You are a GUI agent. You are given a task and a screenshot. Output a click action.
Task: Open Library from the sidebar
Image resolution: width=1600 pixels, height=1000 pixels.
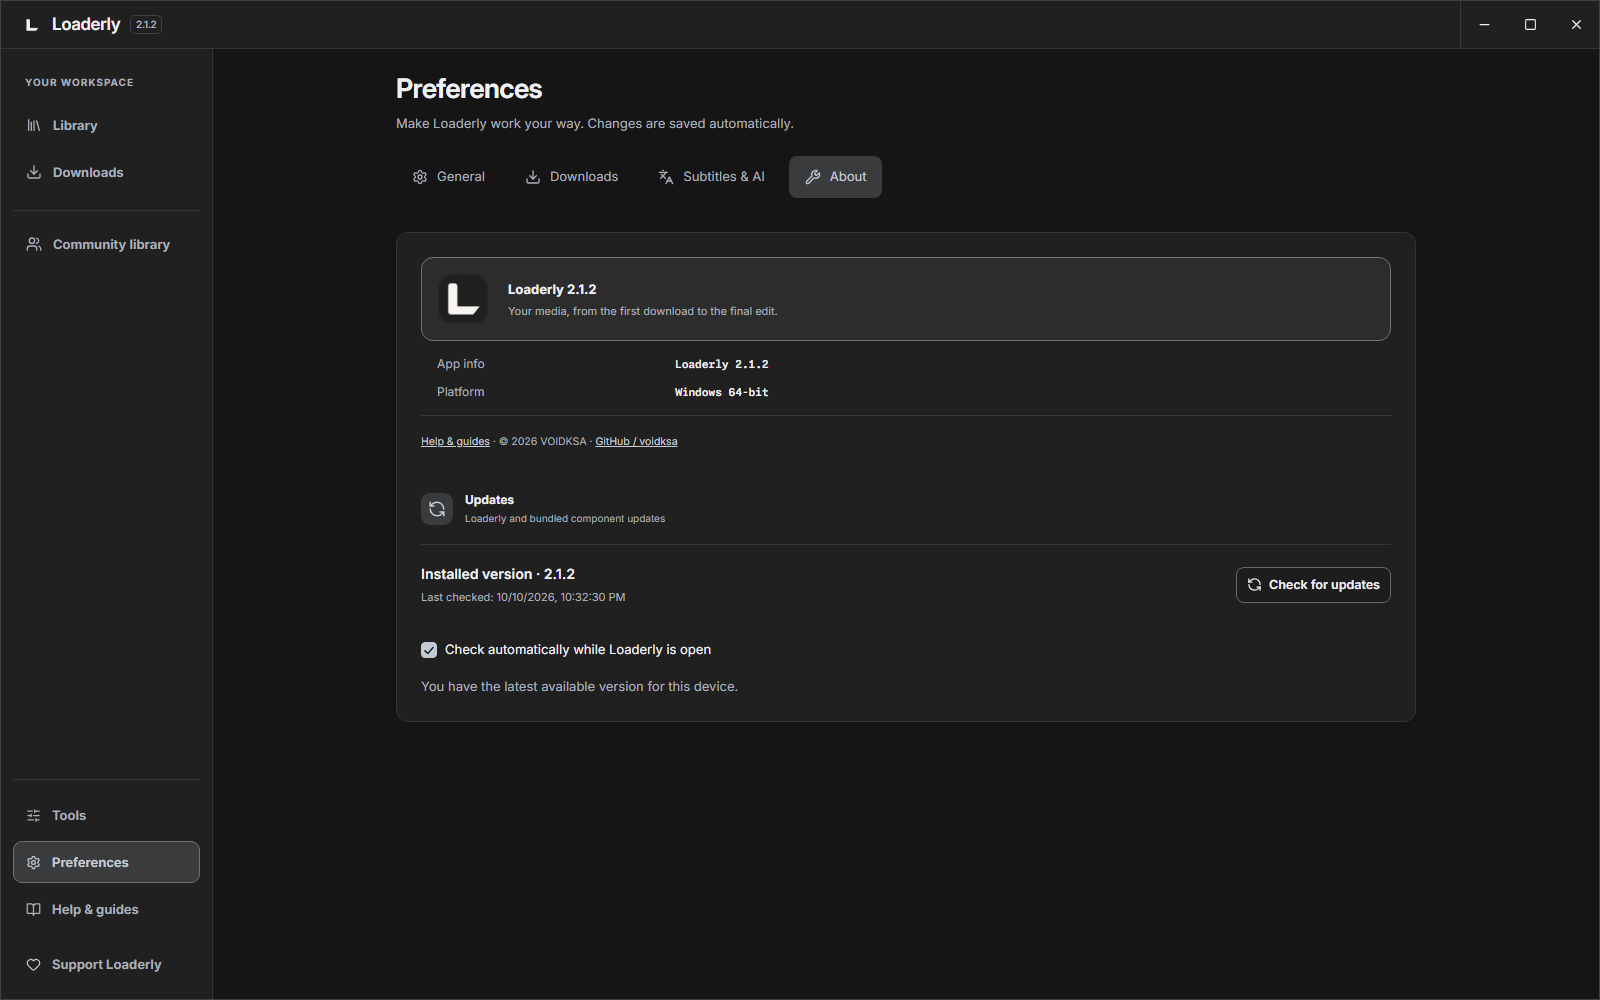pyautogui.click(x=106, y=126)
